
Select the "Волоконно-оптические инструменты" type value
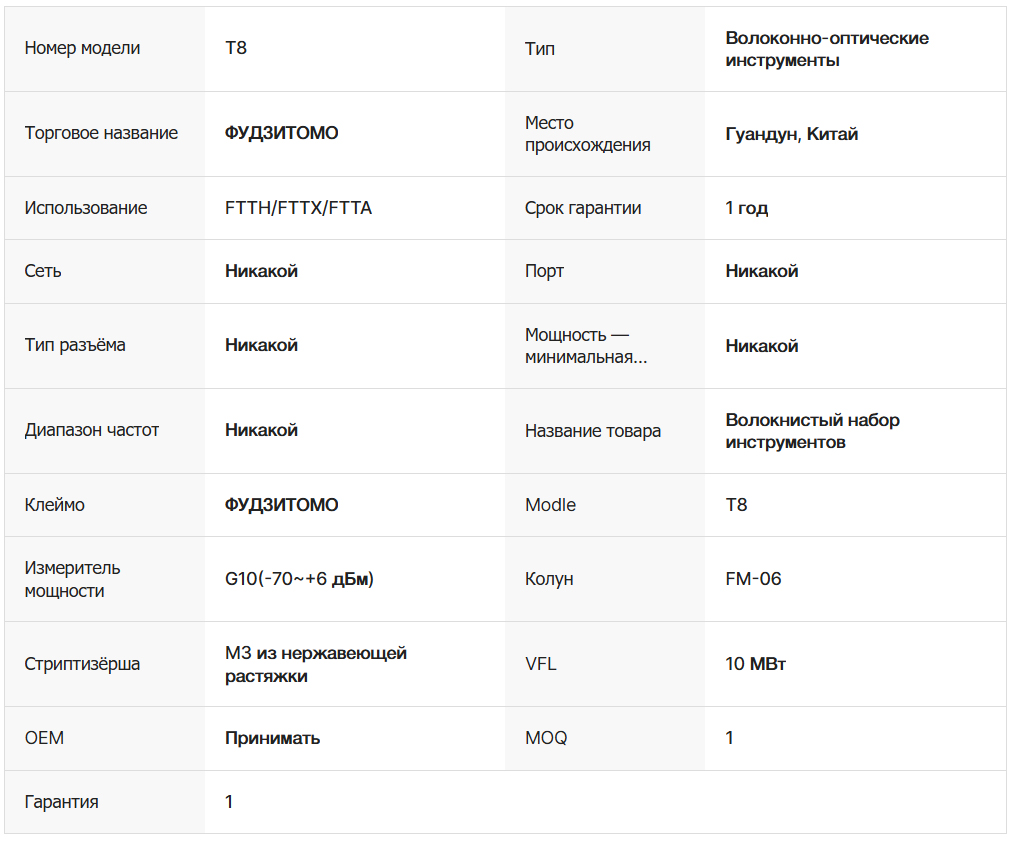click(826, 49)
